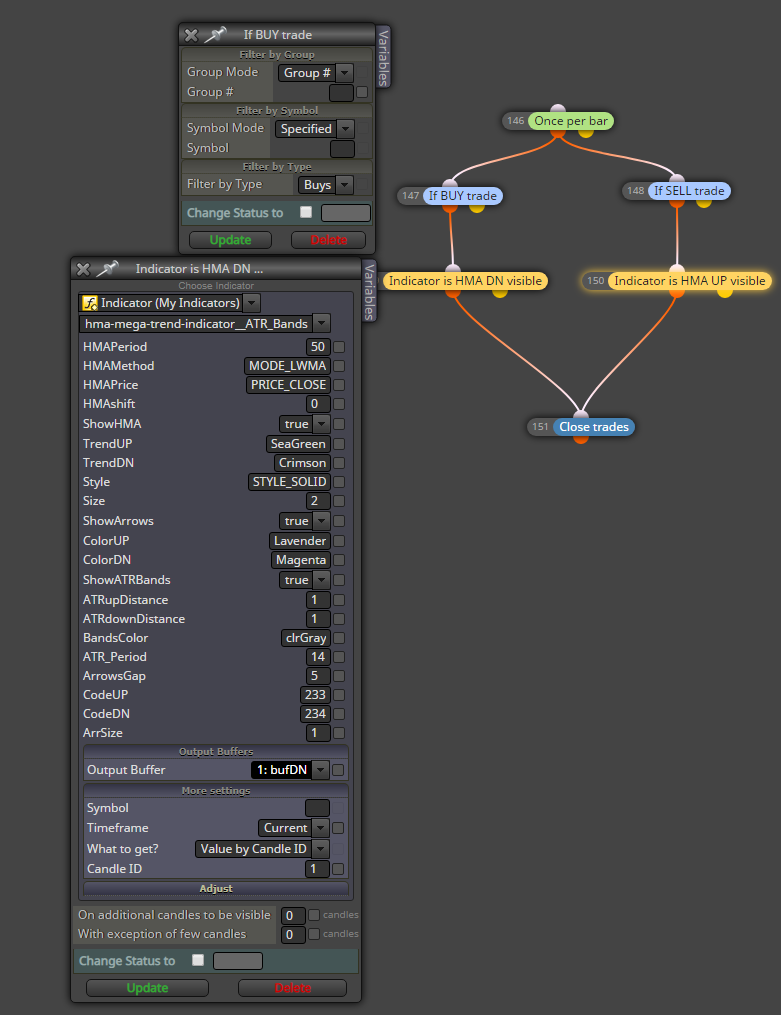This screenshot has width=781, height=1015.
Task: Click ColorUP Lavender color field
Action: 300,541
